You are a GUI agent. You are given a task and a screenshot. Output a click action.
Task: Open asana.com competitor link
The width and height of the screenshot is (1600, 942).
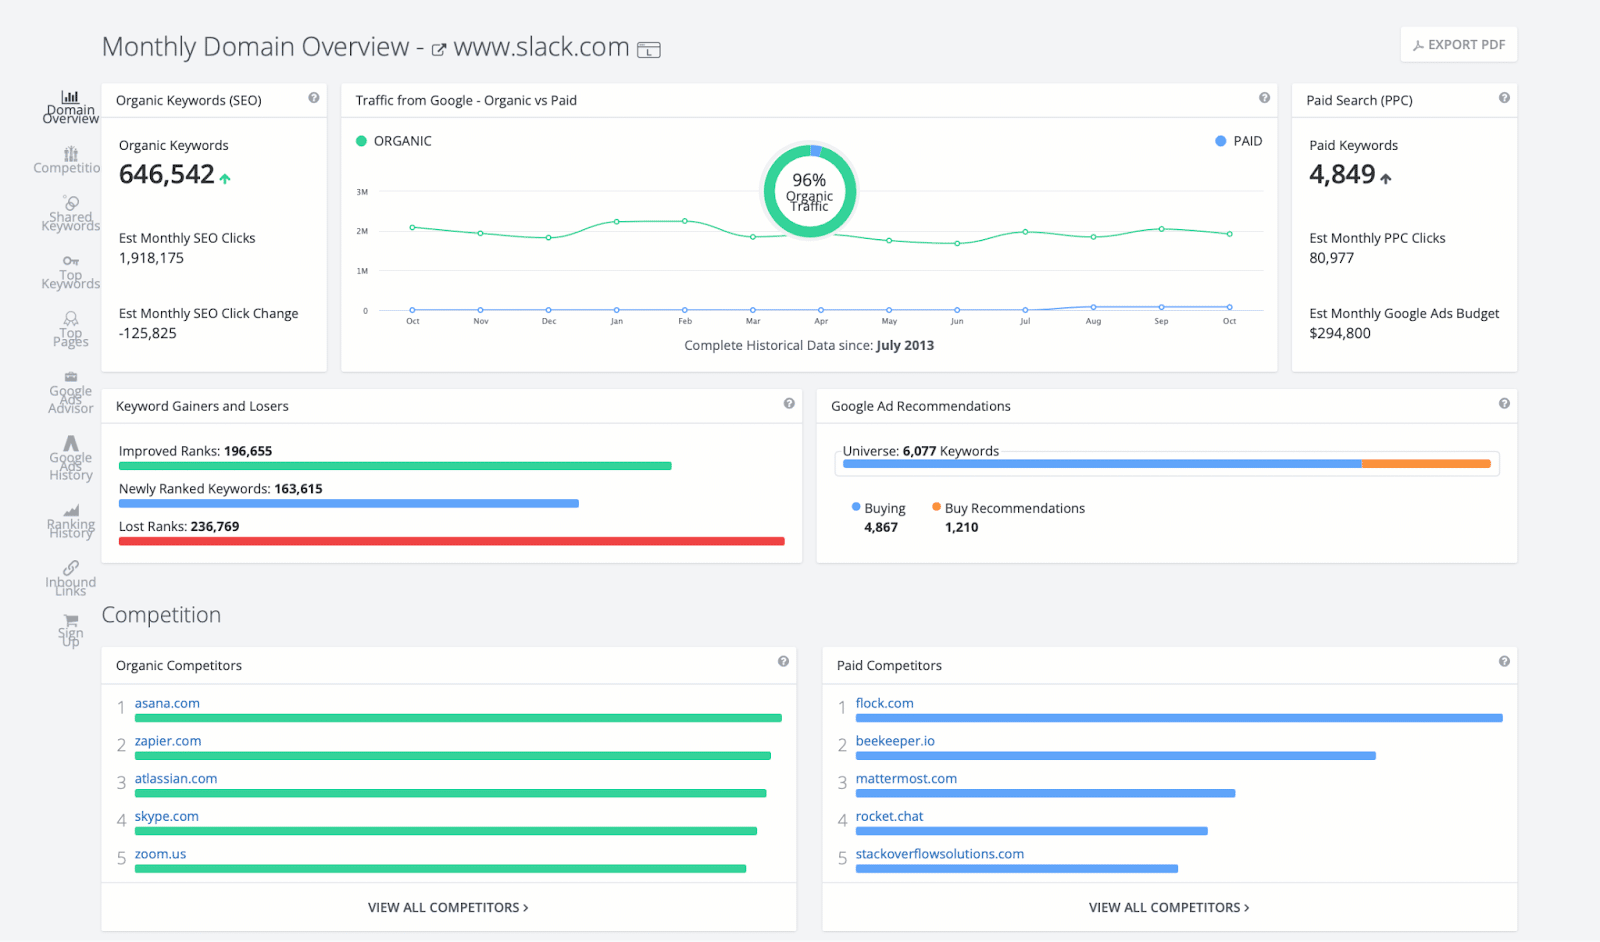point(167,704)
